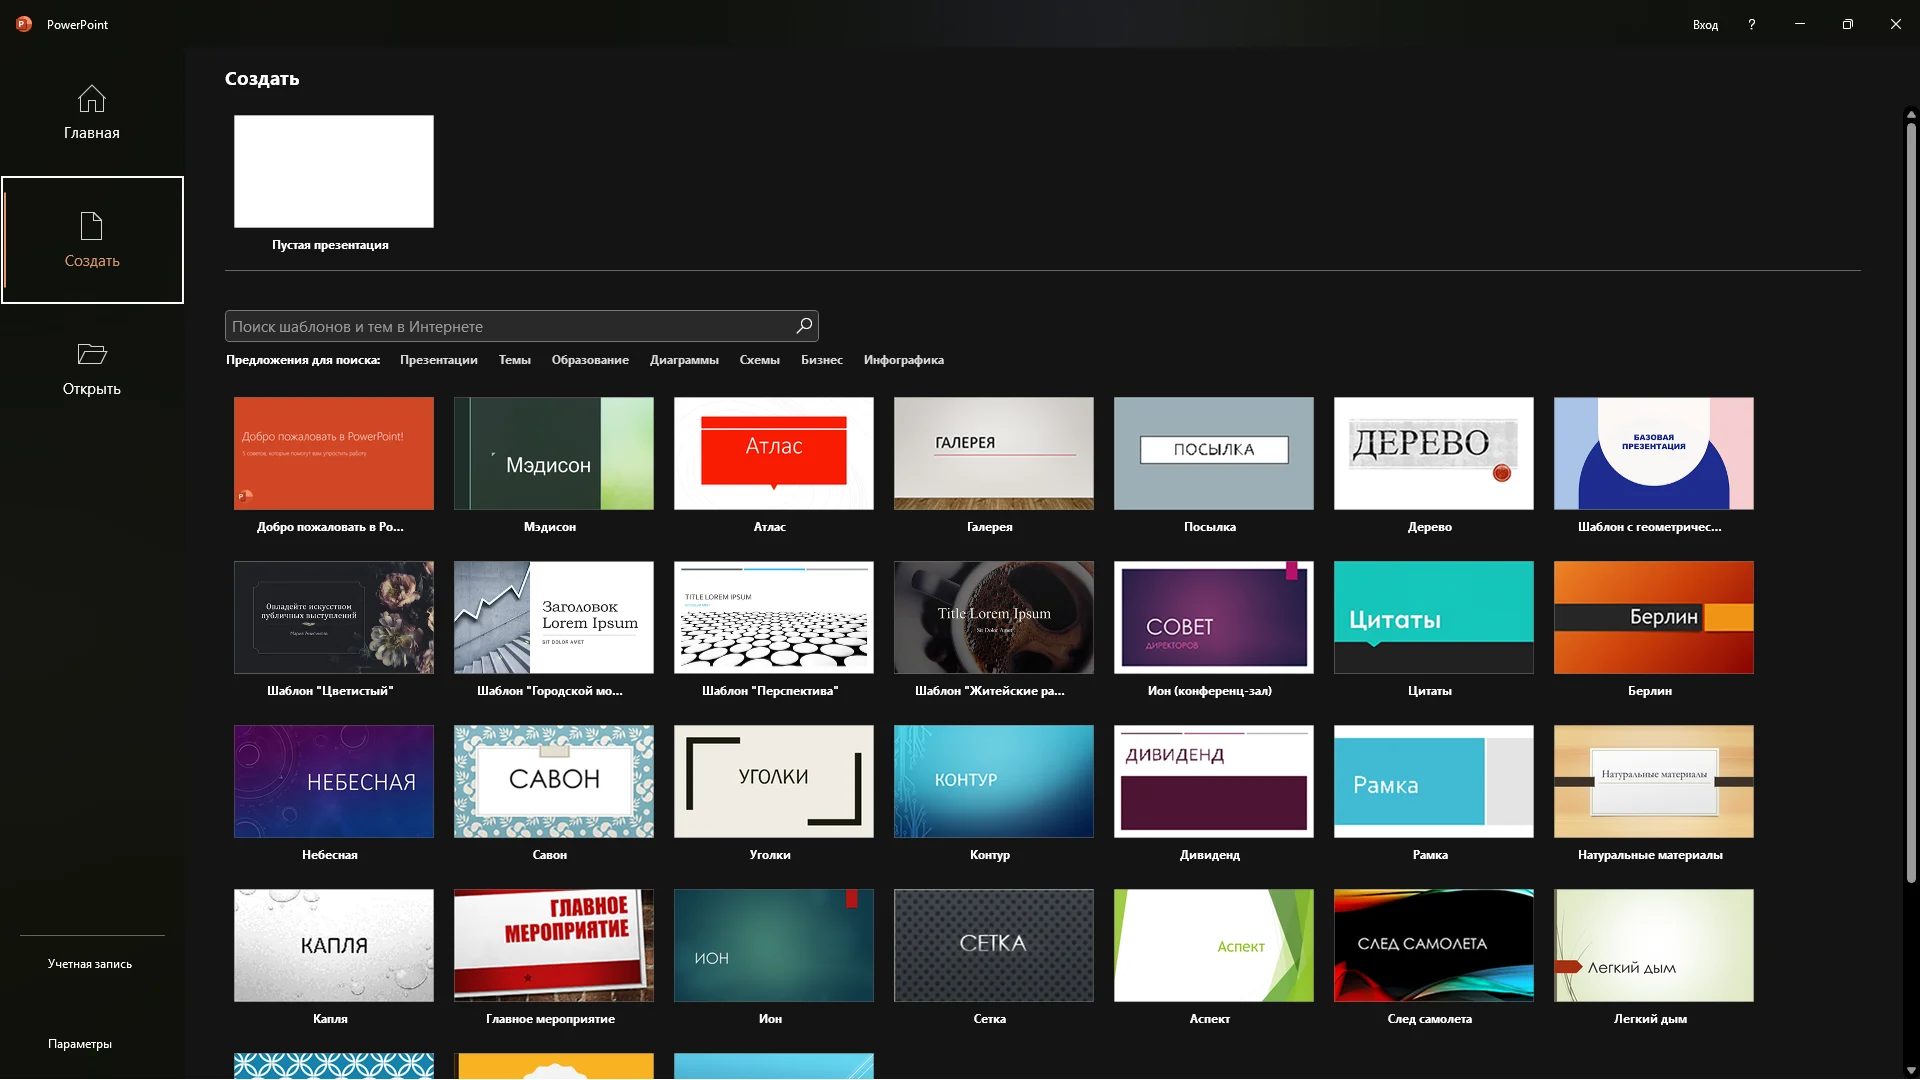Click the Бизнес search suggestion
Viewport: 1920px width, 1080px height.
(x=821, y=360)
